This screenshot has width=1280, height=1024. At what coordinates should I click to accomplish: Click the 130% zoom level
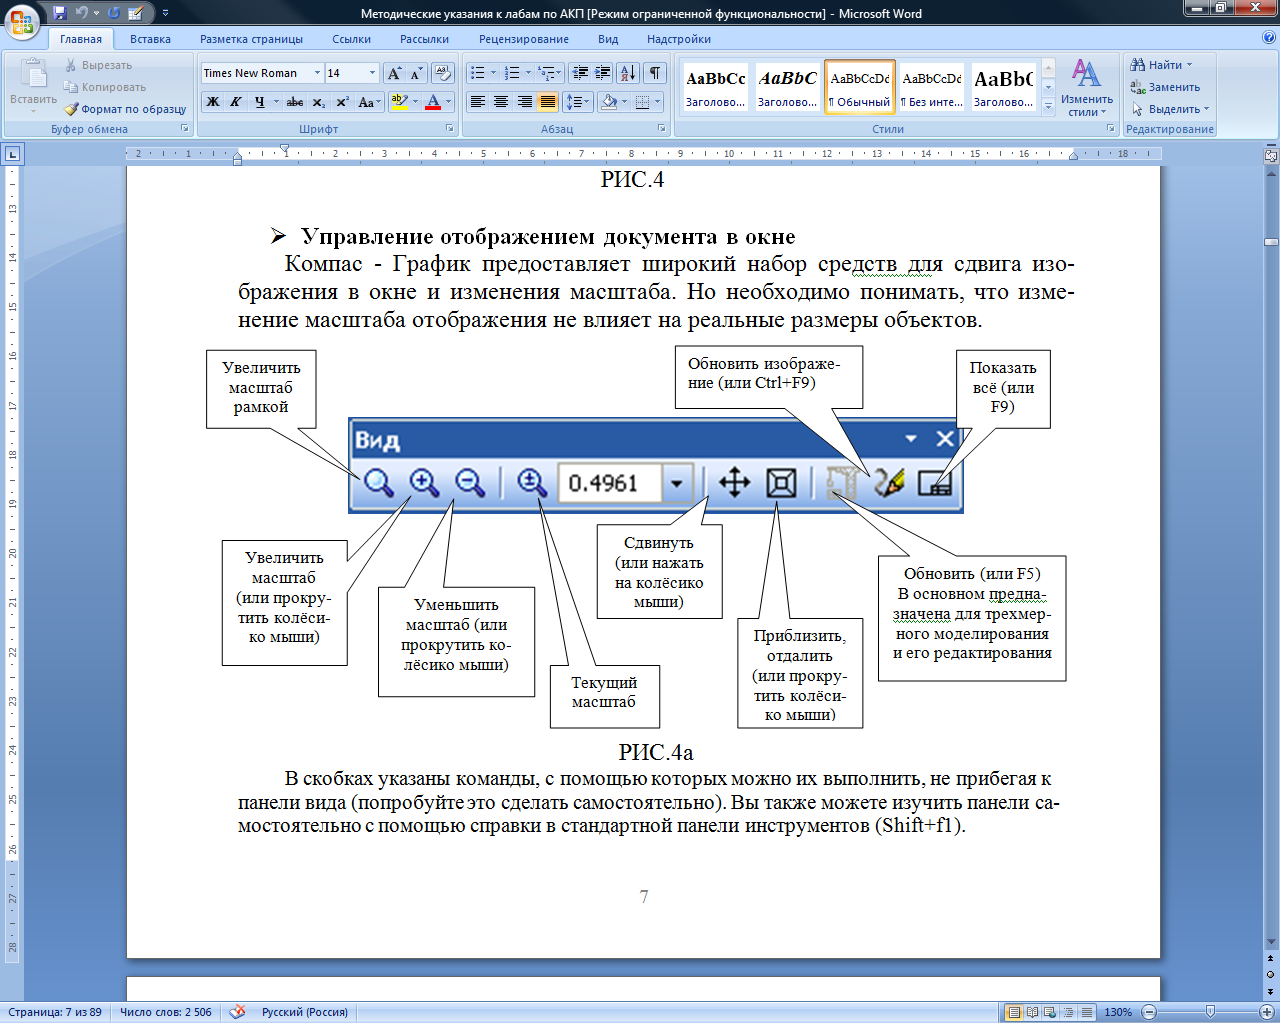tap(1118, 1012)
